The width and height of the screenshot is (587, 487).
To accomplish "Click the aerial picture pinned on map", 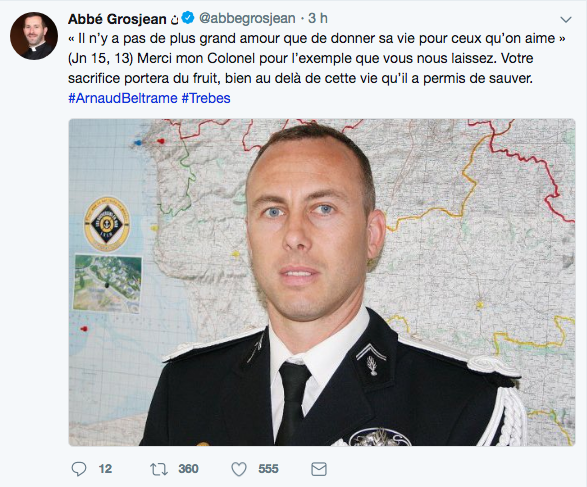I will point(107,283).
